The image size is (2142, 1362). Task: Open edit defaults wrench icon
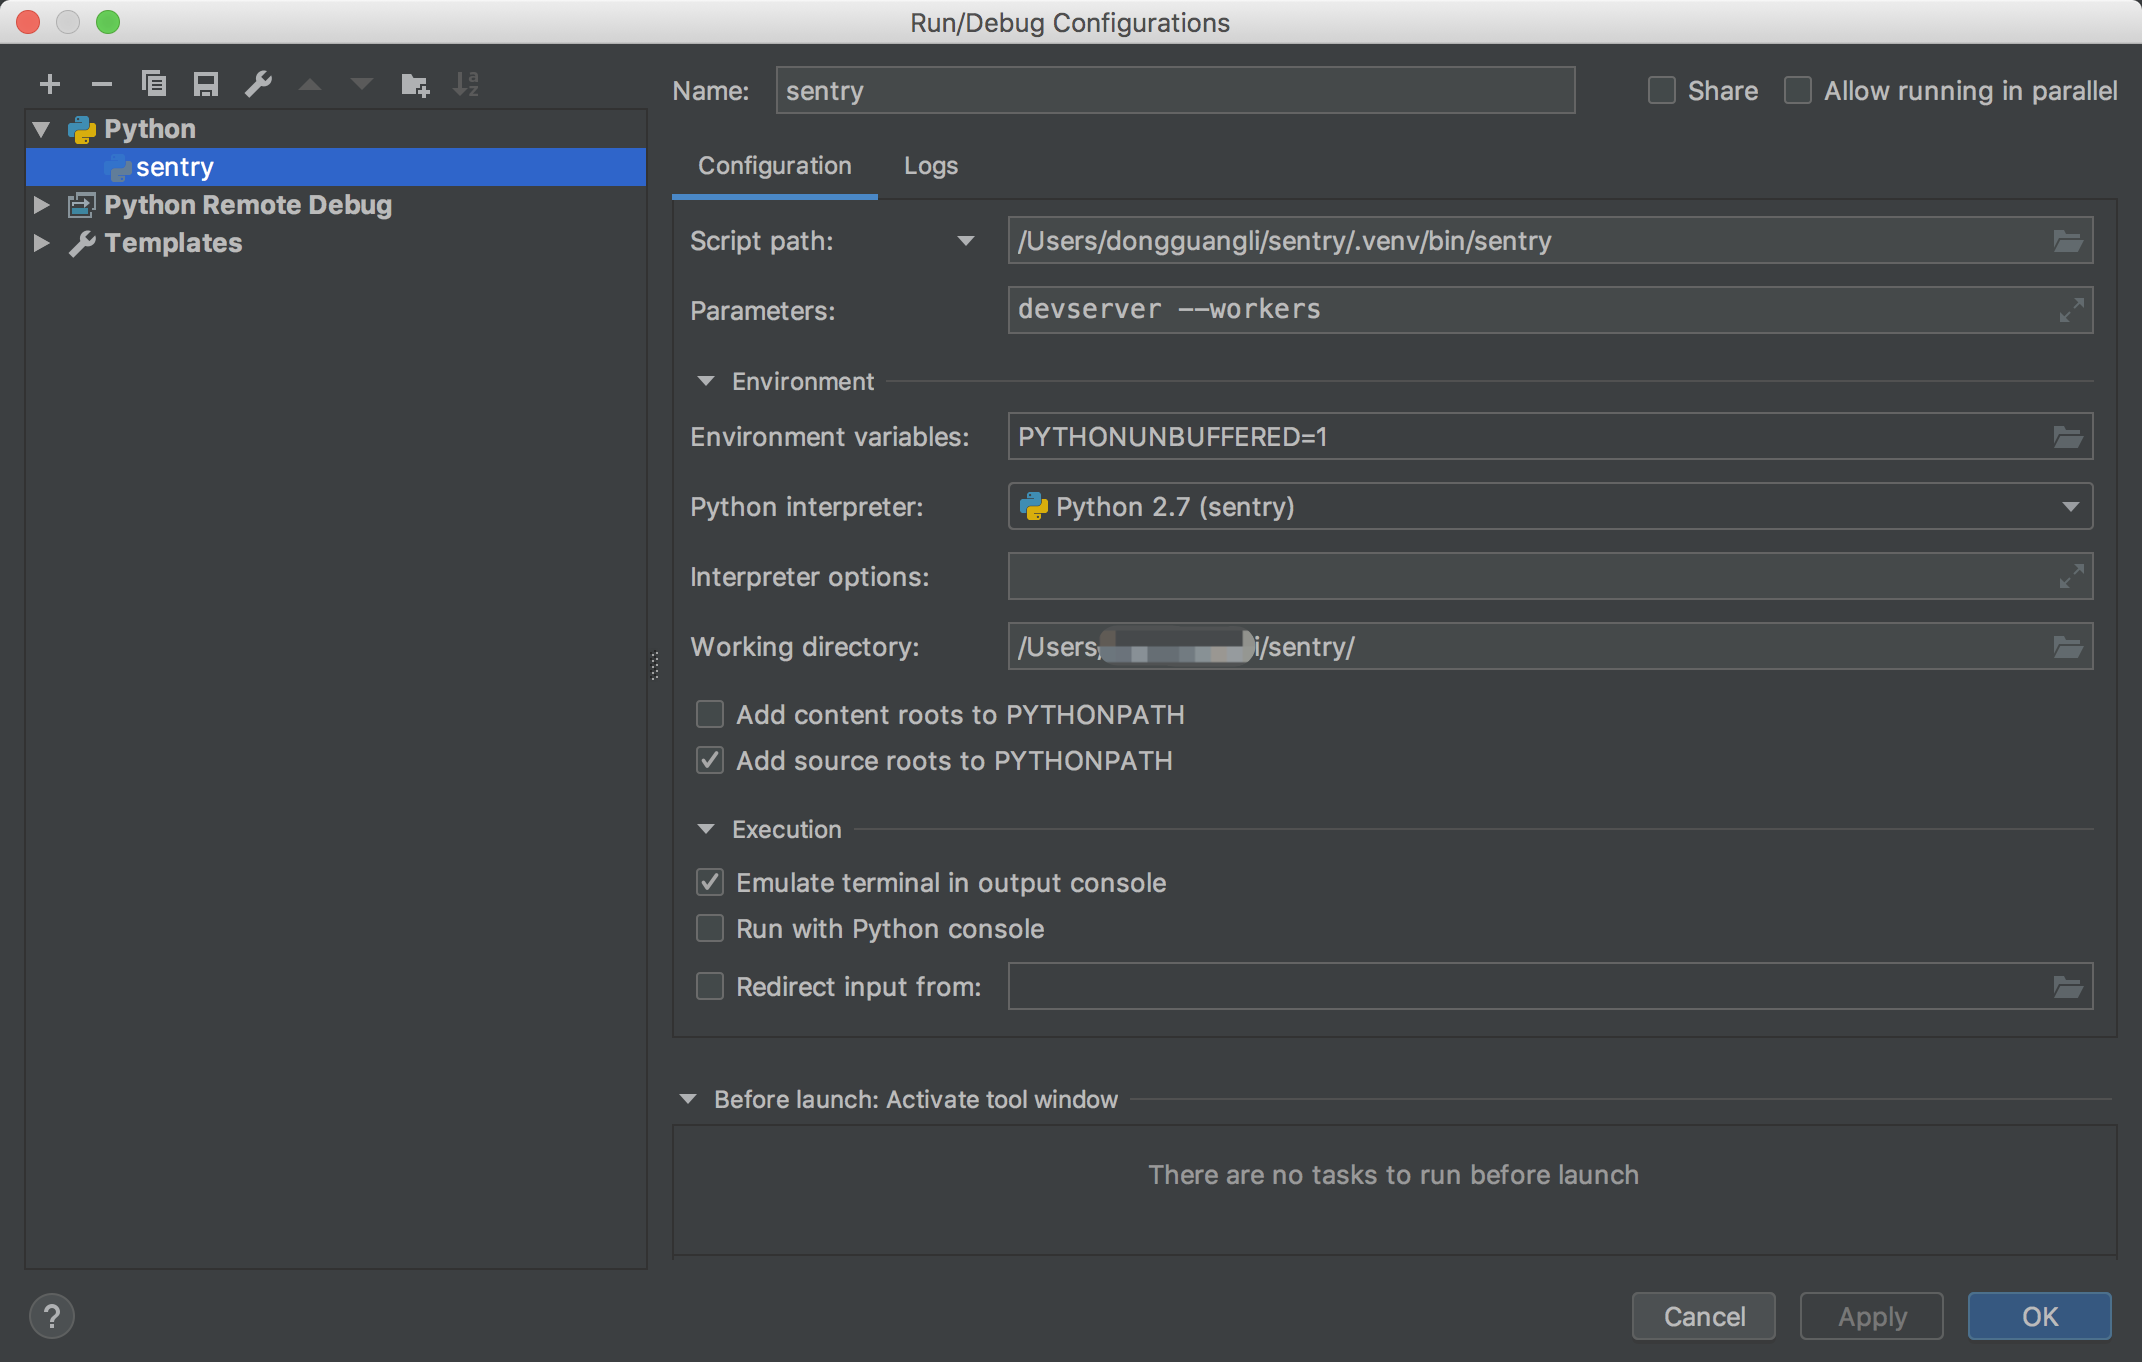coord(258,84)
